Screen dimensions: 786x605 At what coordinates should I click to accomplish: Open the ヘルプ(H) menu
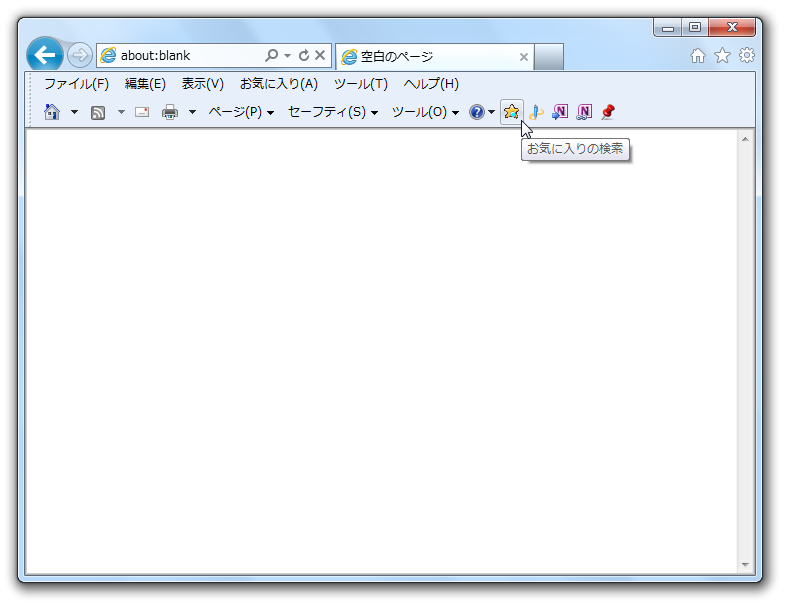431,84
